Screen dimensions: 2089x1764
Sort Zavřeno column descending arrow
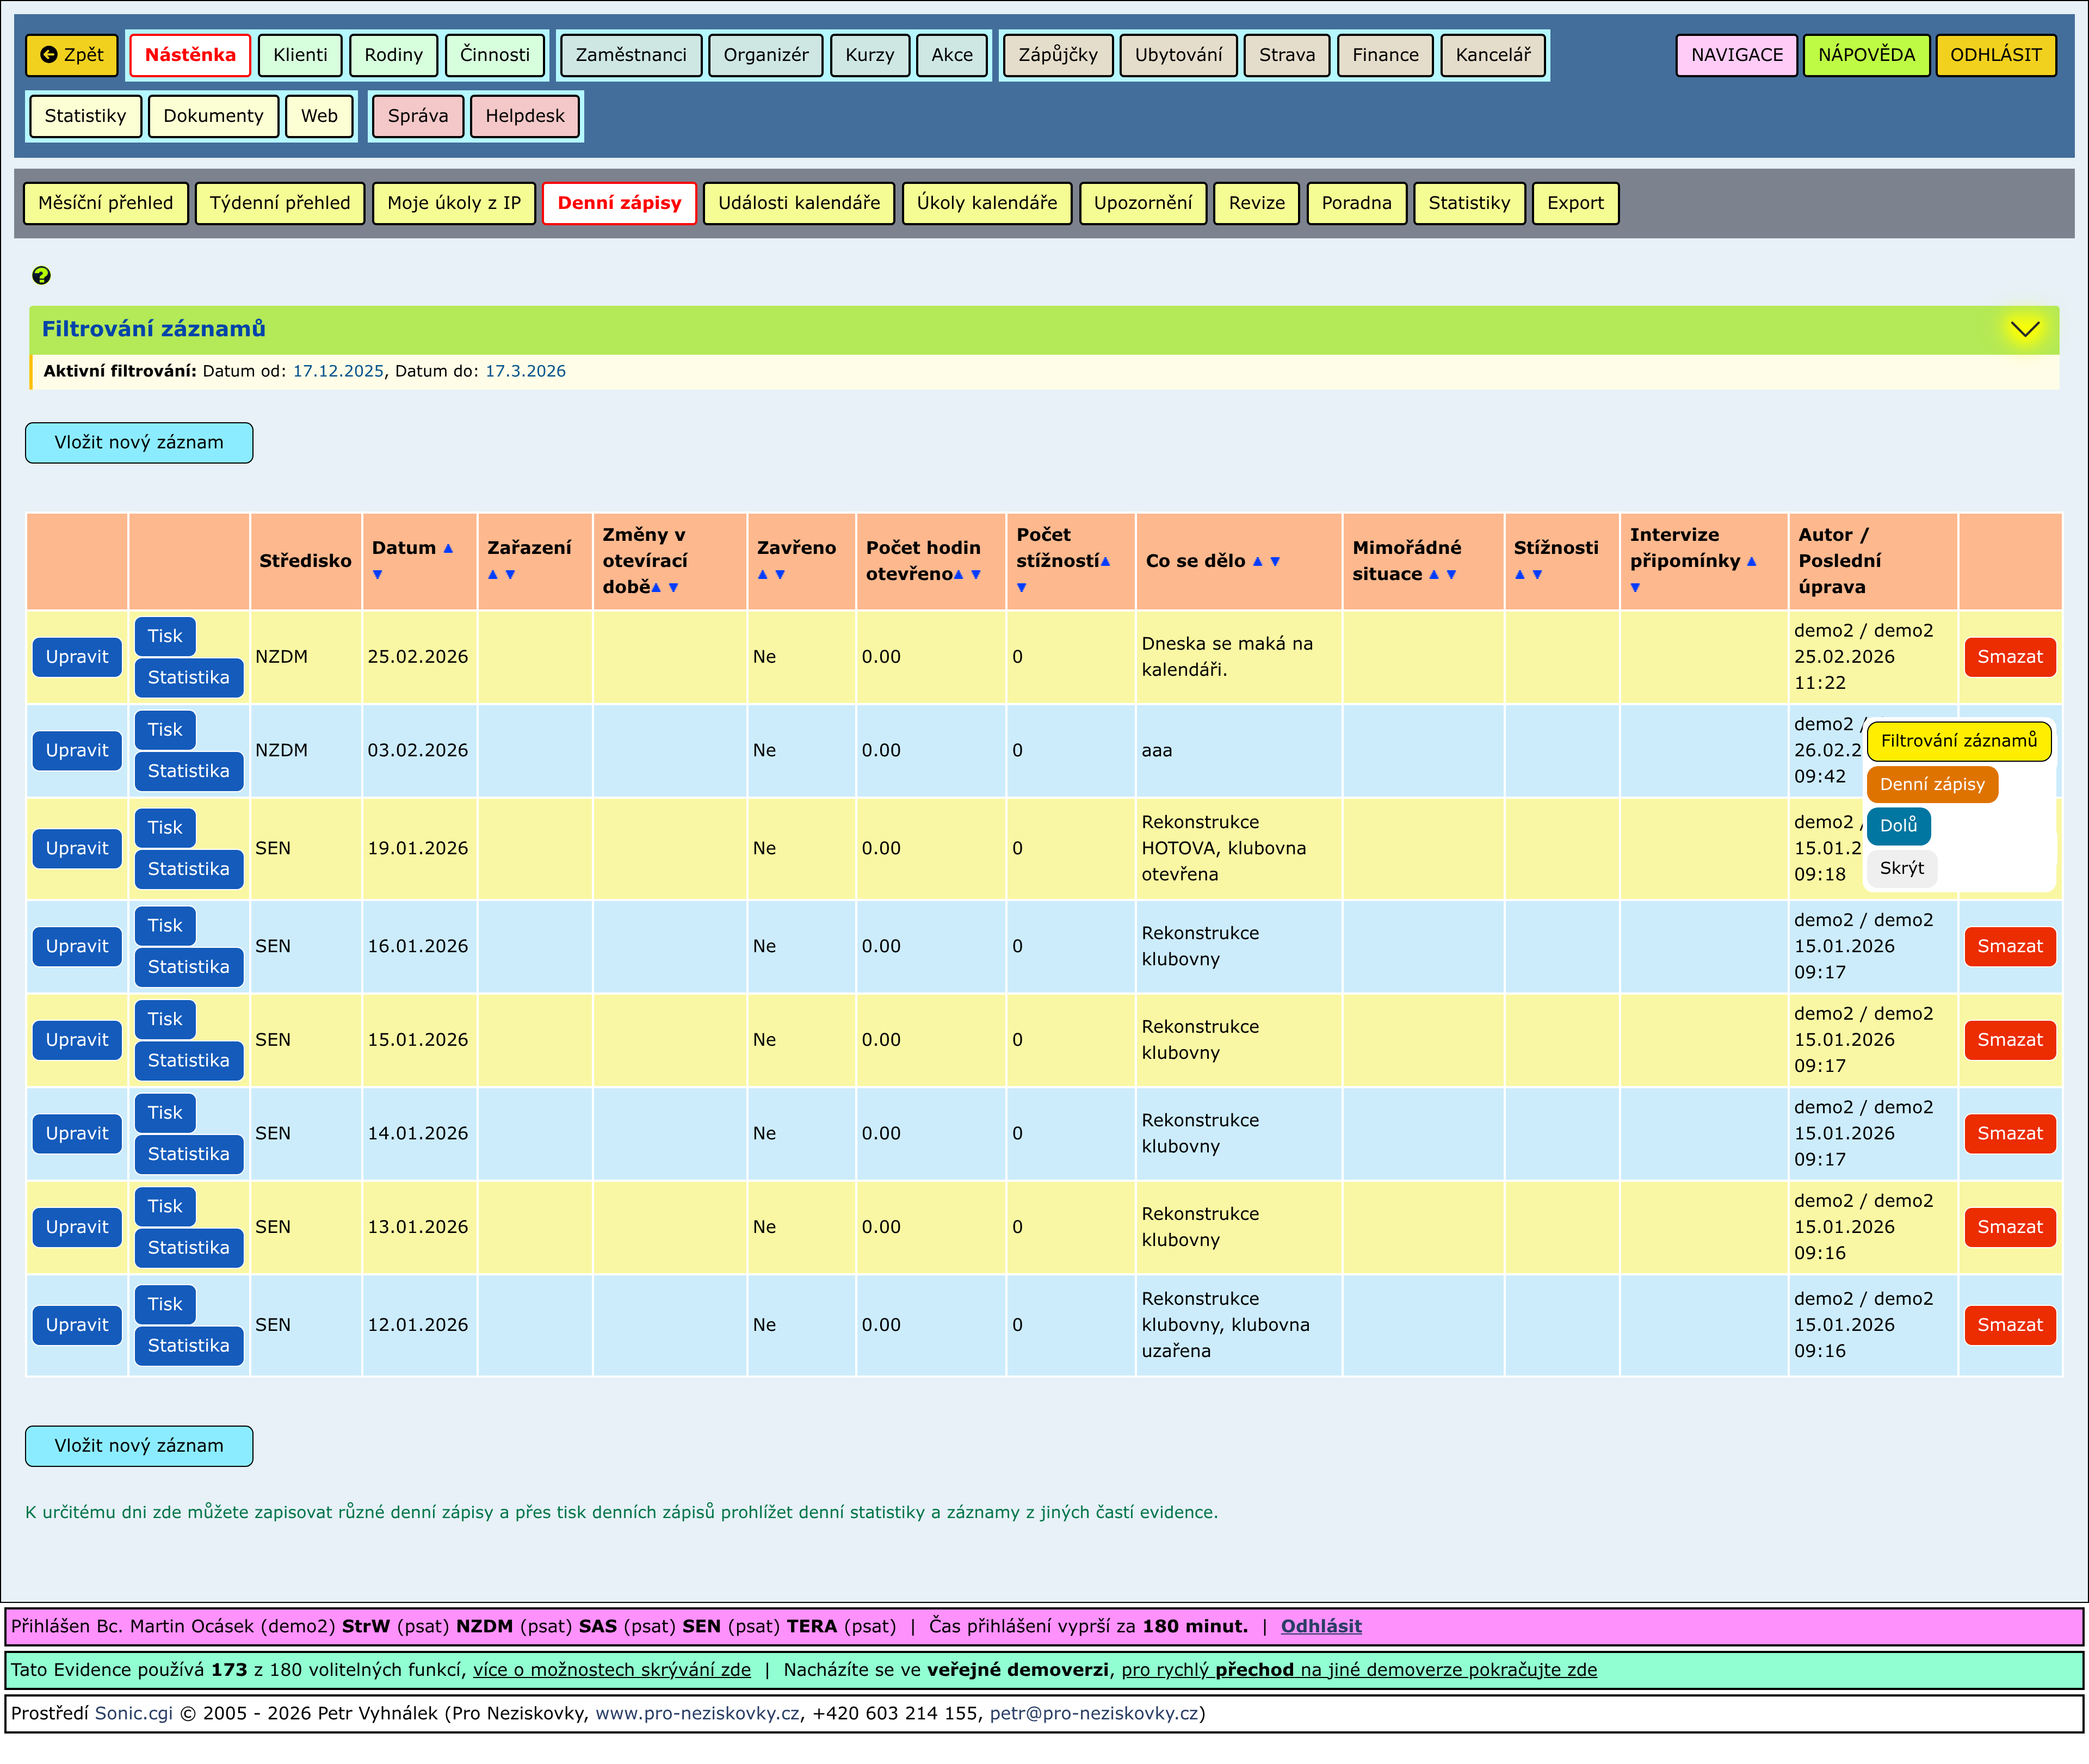pyautogui.click(x=780, y=575)
